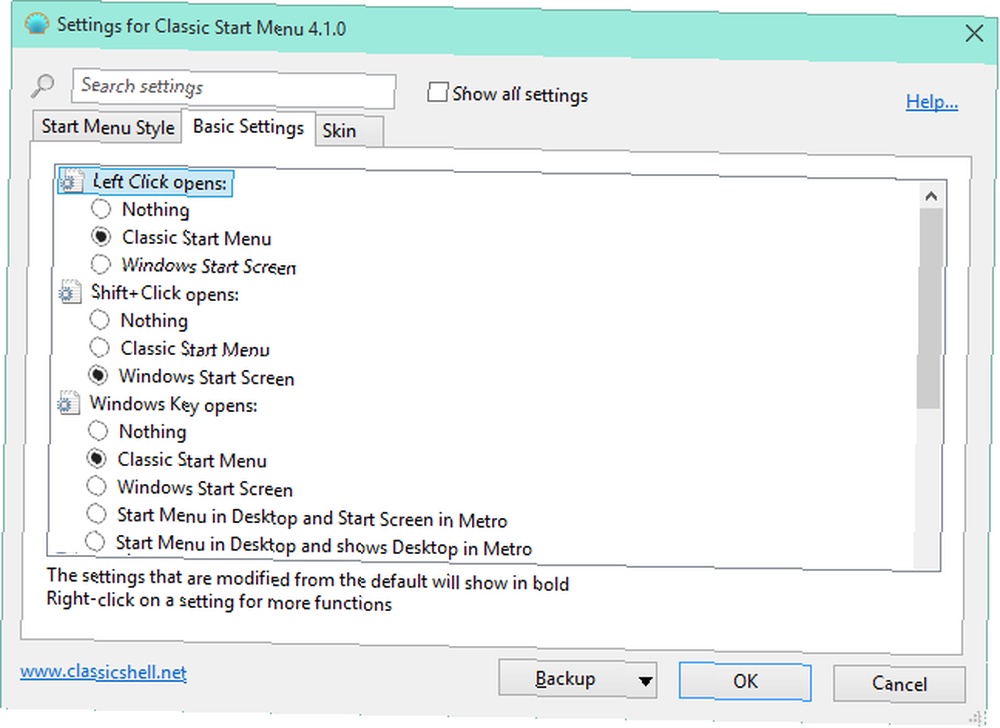
Task: Click the Cancel button
Action: coord(899,684)
